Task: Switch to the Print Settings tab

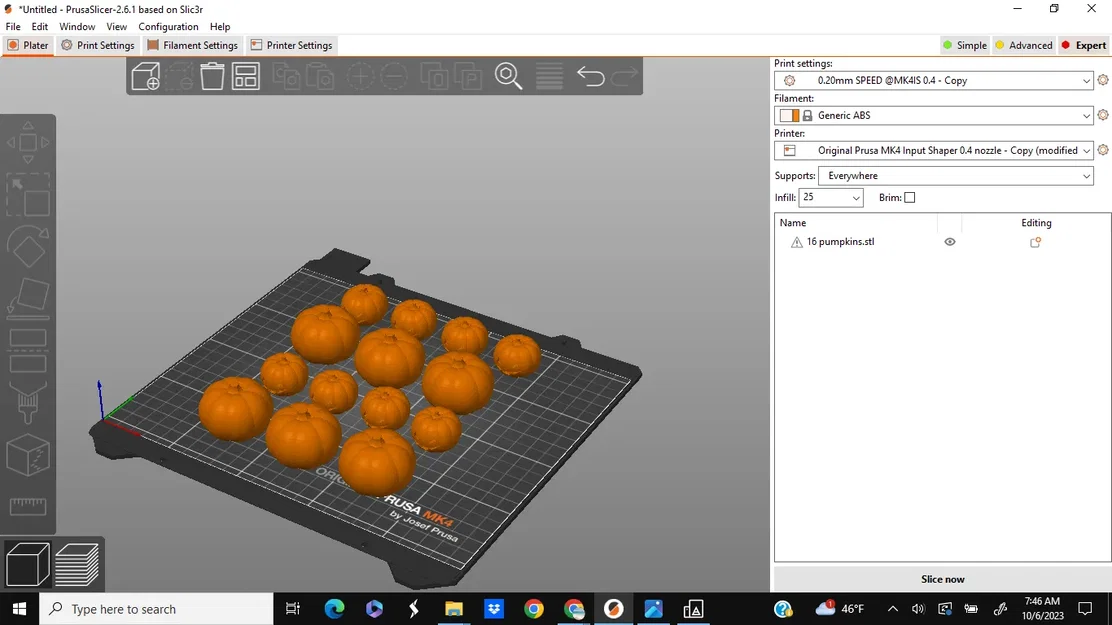Action: [x=98, y=45]
